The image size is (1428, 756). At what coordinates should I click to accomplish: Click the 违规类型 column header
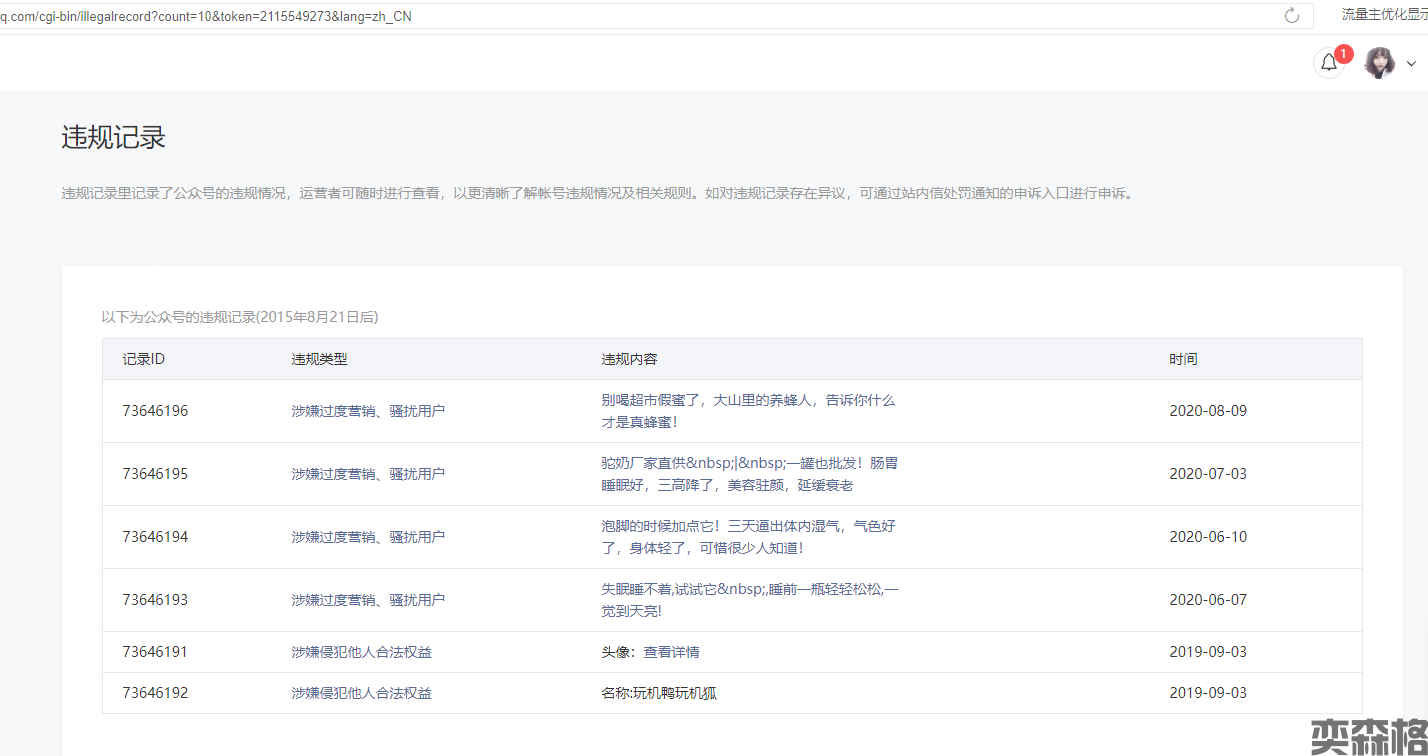tap(319, 359)
